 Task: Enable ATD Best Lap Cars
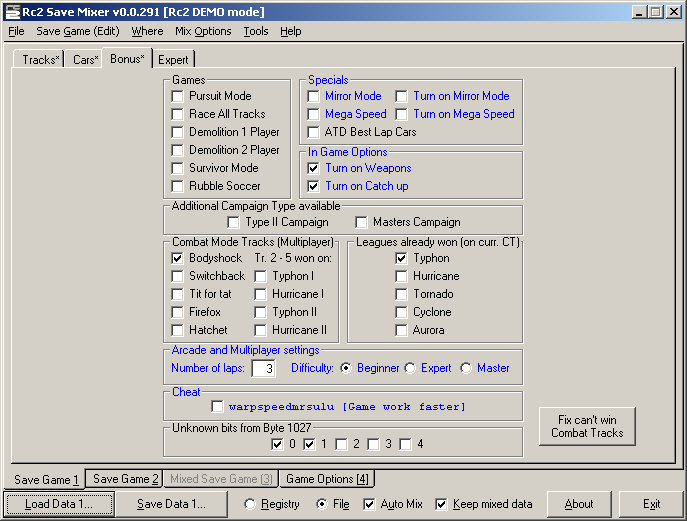313,132
